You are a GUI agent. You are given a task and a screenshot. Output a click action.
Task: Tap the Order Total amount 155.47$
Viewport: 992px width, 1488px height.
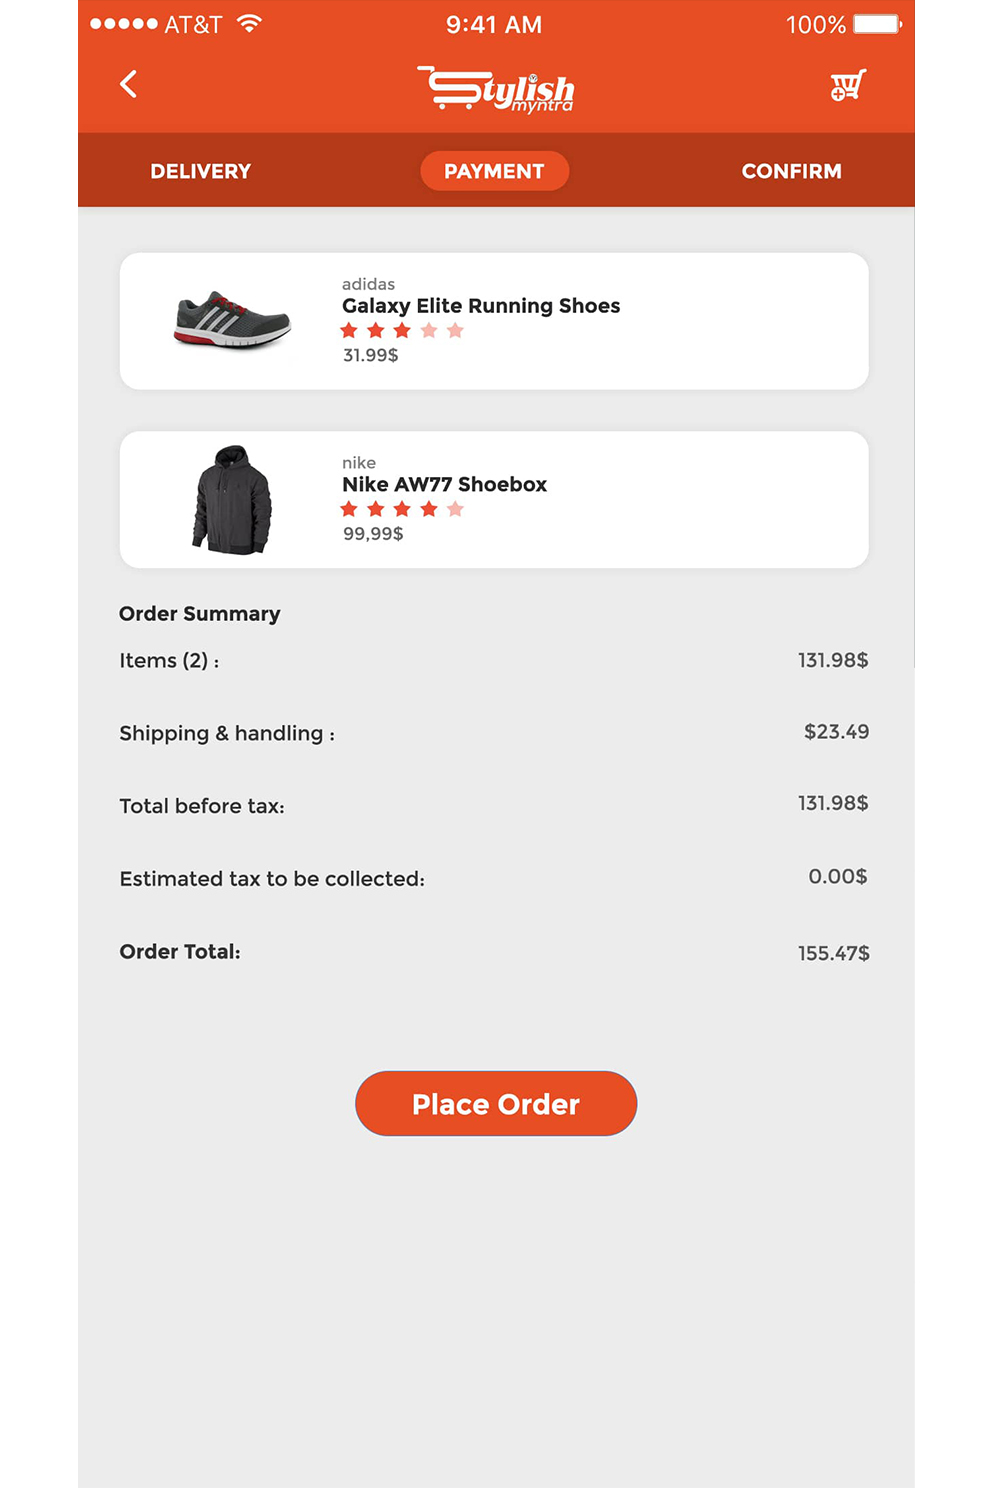coord(834,953)
